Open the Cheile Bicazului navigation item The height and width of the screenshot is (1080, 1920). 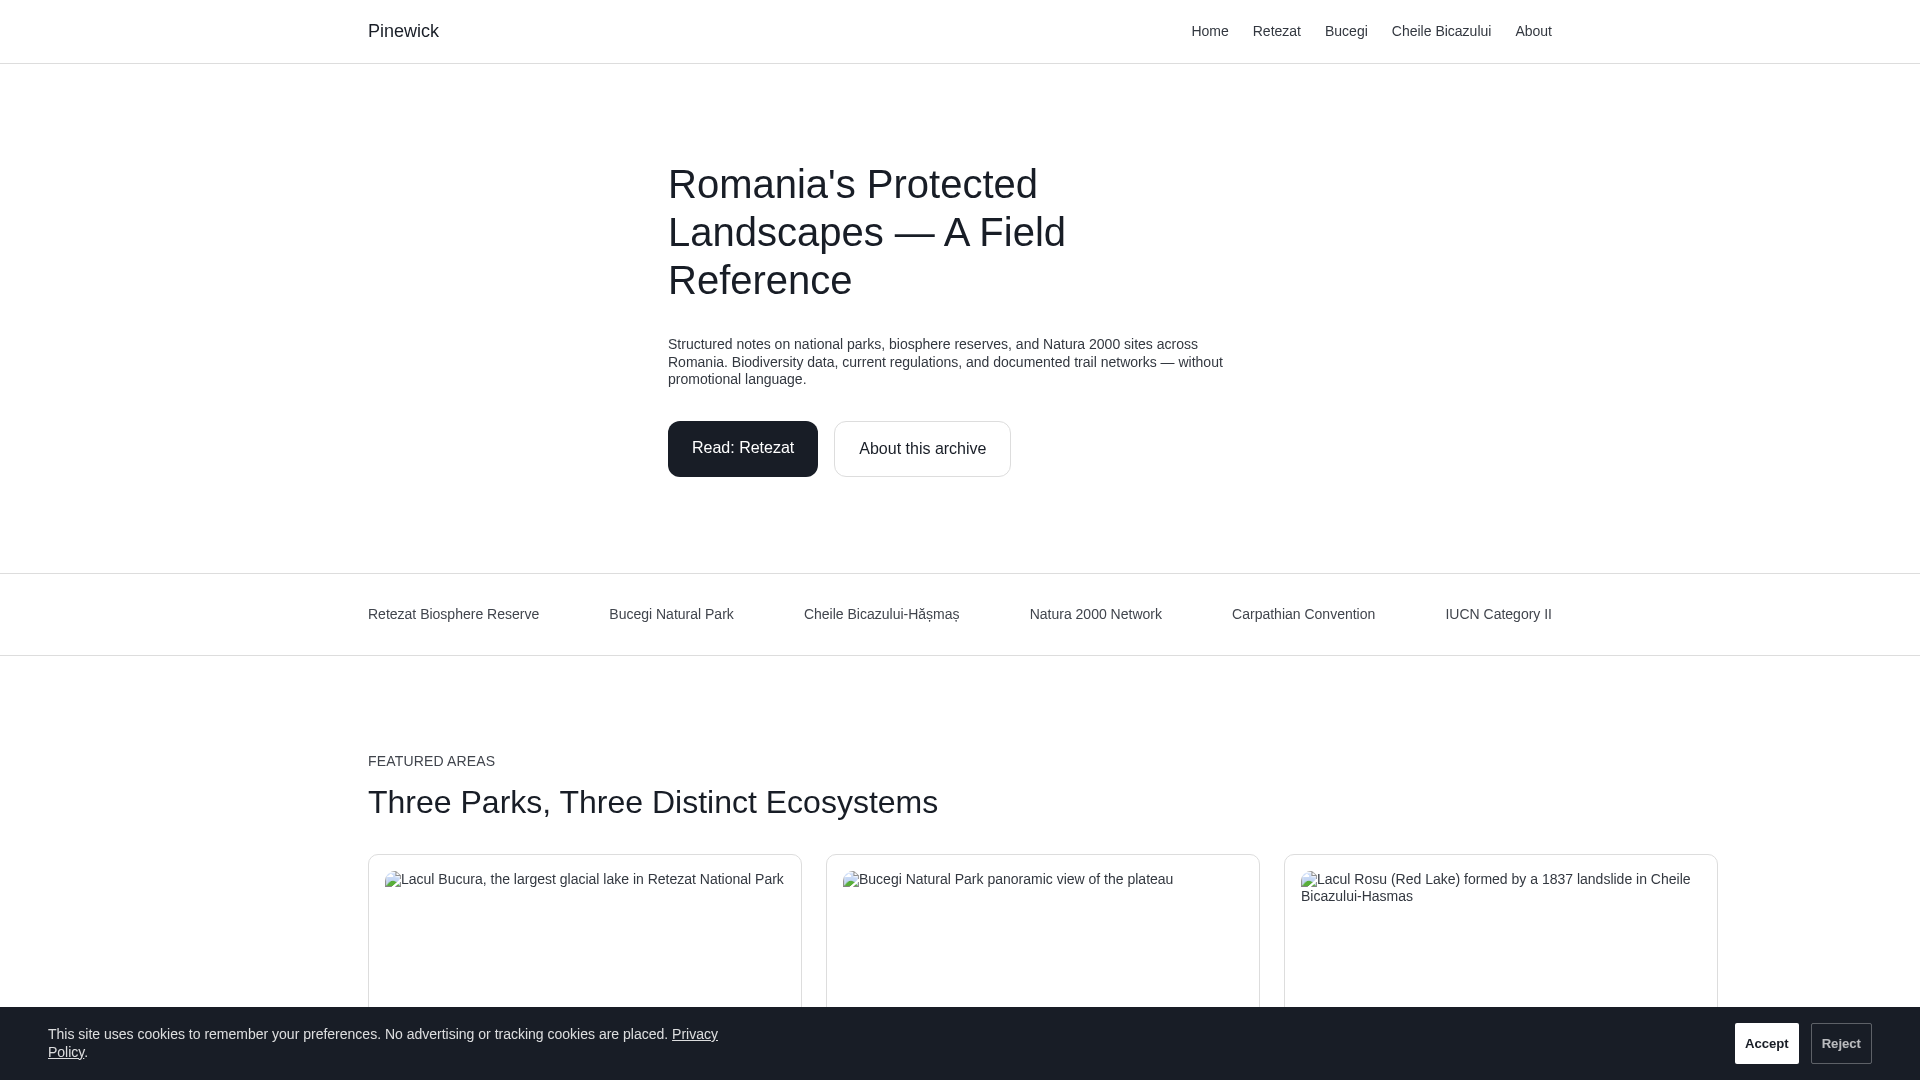(1441, 31)
